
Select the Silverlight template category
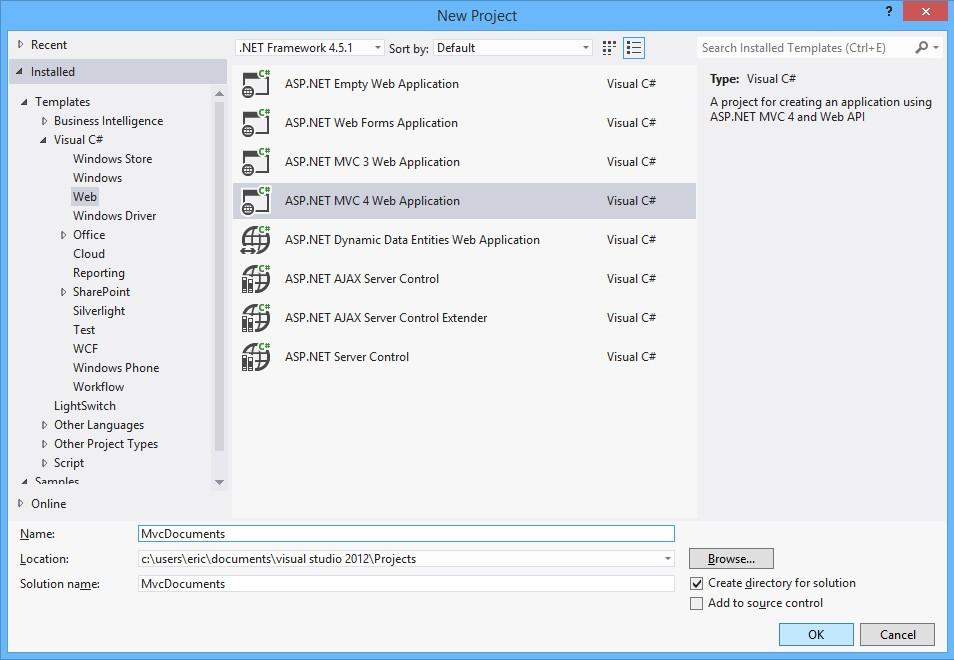99,311
